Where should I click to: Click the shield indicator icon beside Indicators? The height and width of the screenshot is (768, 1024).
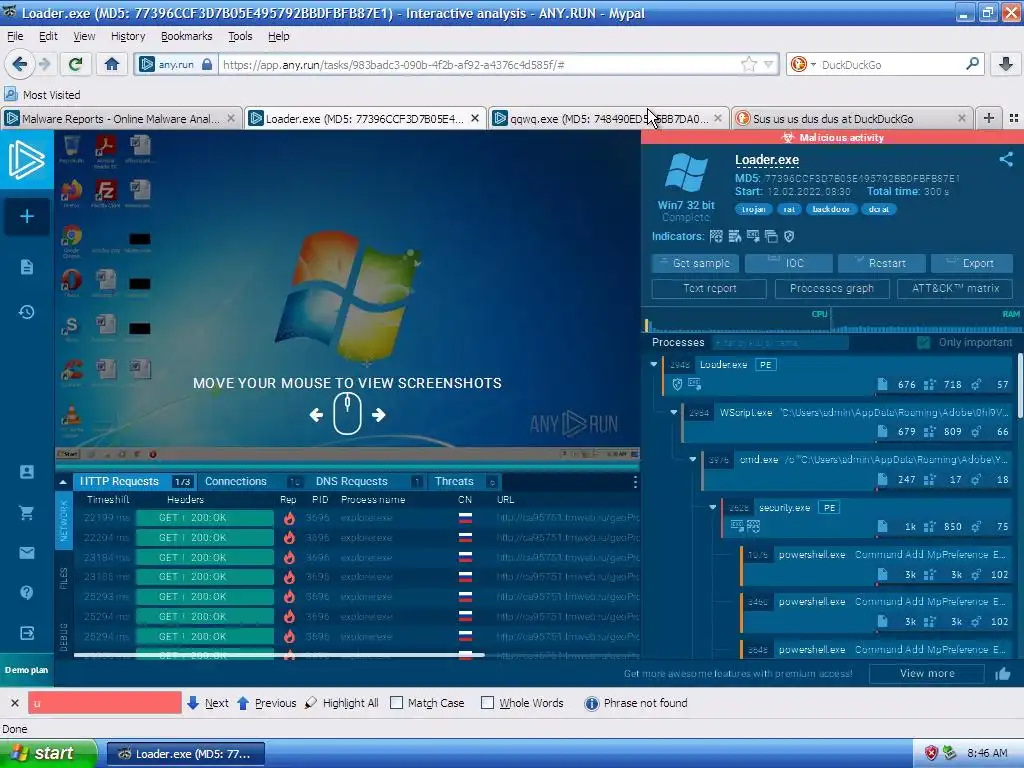tap(789, 236)
